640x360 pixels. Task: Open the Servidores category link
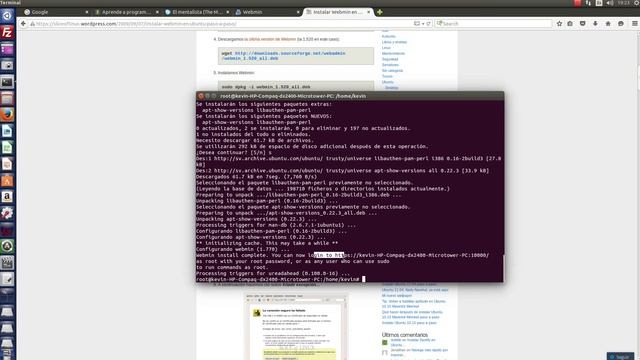point(390,65)
